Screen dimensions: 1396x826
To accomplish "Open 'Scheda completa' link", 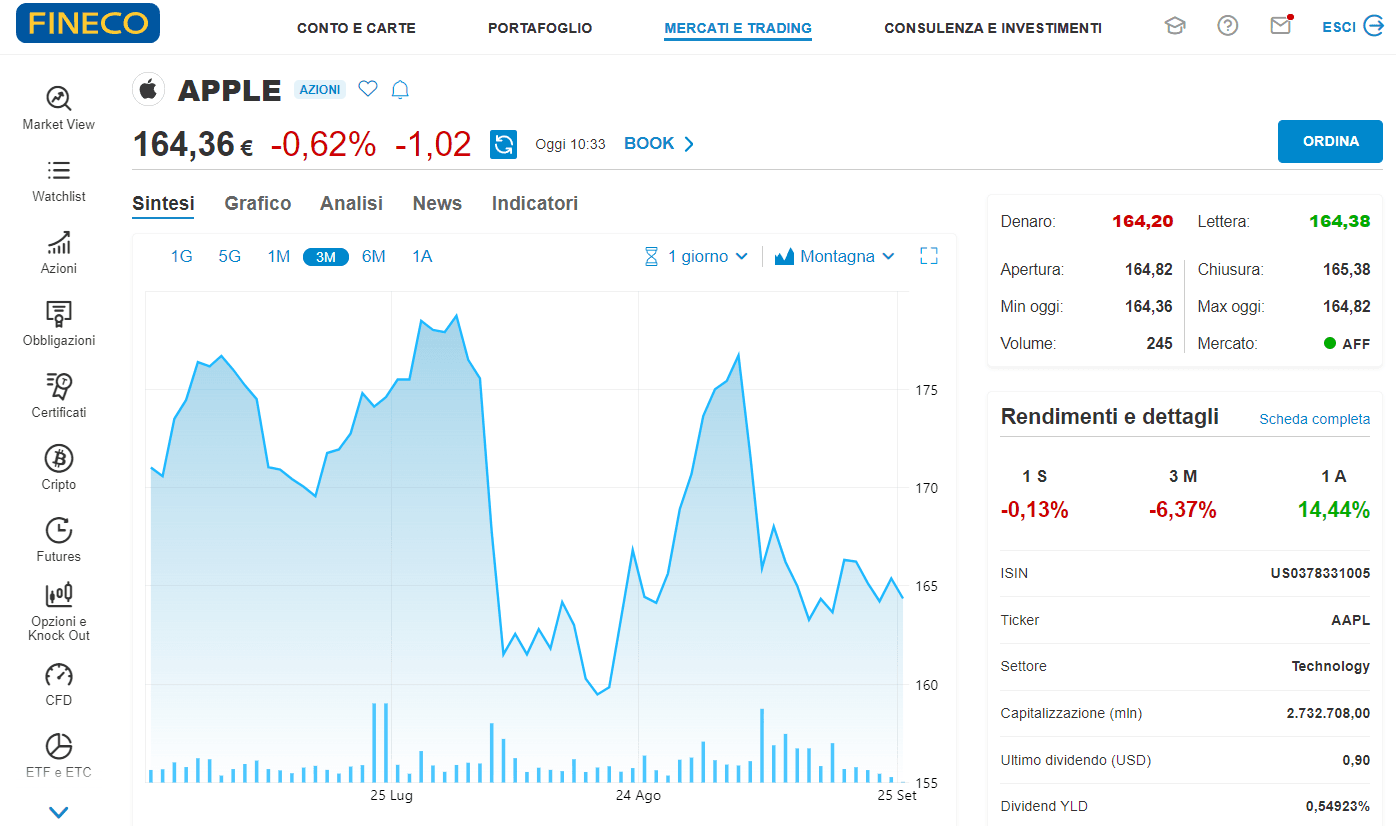I will click(1314, 419).
